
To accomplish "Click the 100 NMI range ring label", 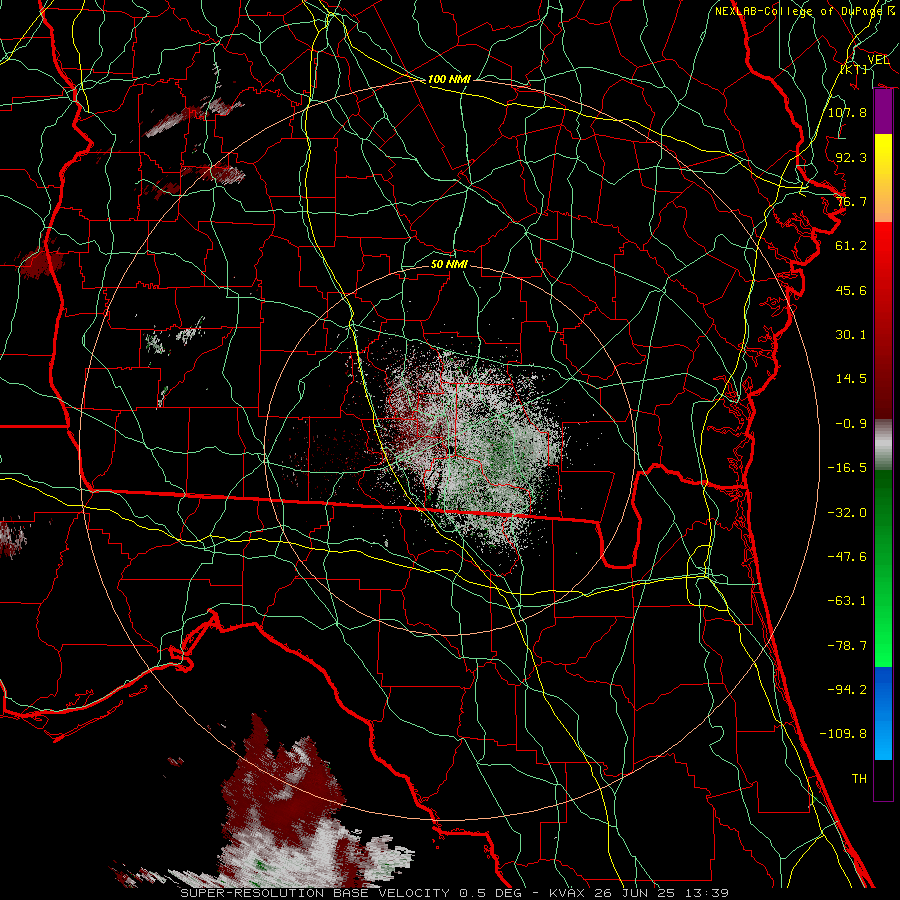I will coord(449,79).
